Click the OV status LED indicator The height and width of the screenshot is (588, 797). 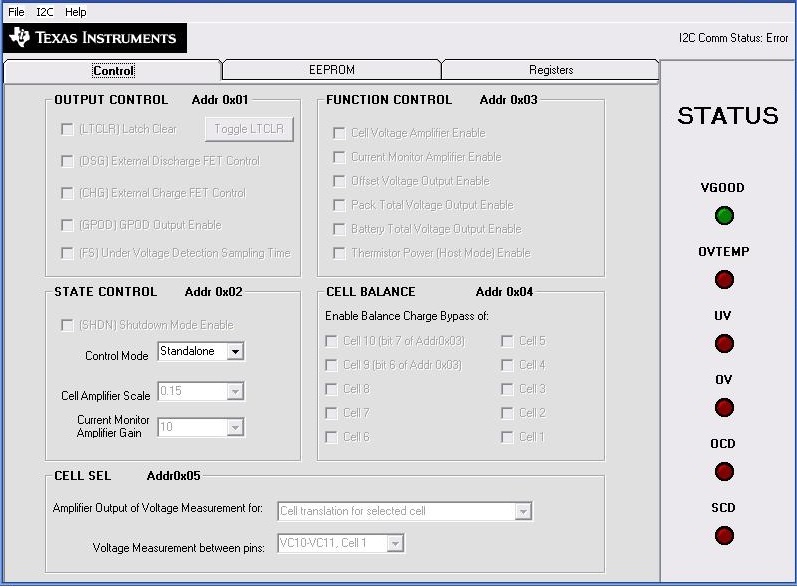pyautogui.click(x=724, y=407)
